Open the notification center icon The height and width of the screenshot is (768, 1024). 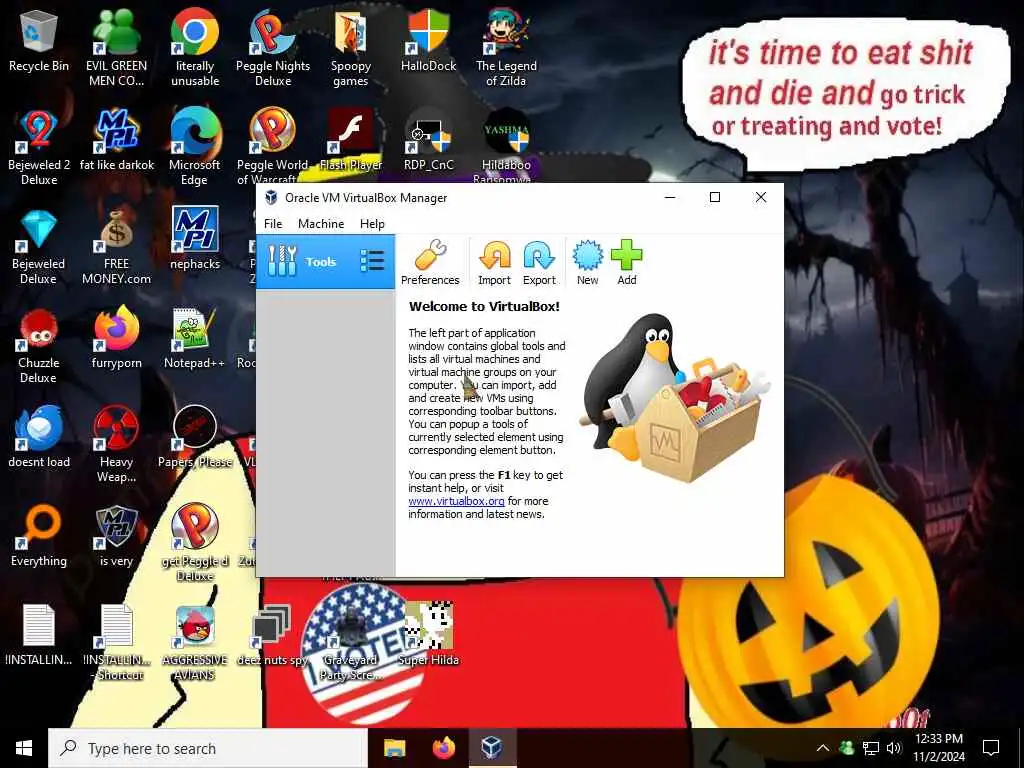point(991,748)
